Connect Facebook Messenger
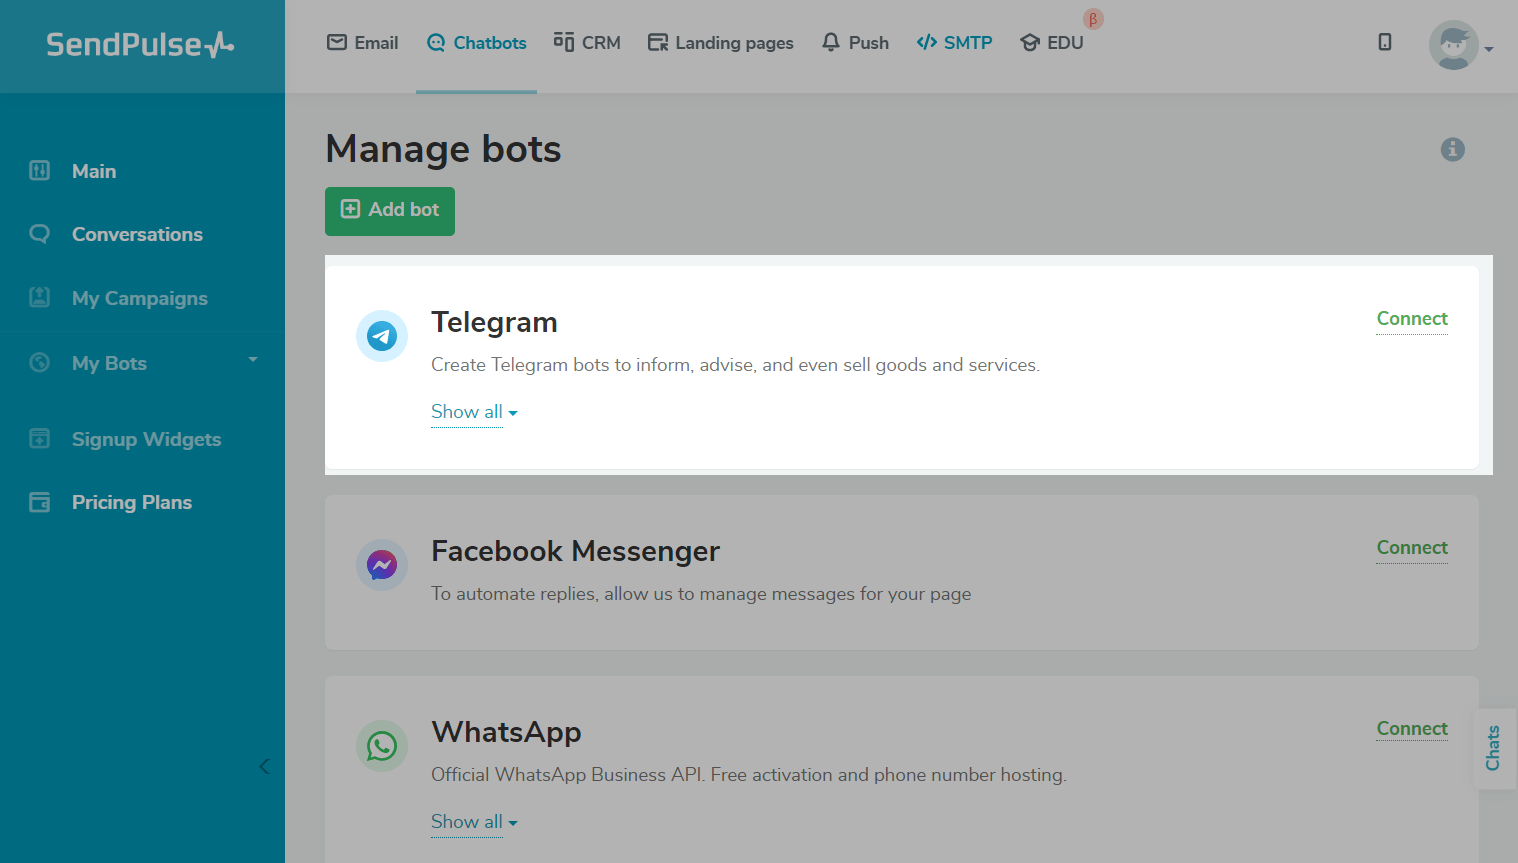This screenshot has height=863, width=1518. (x=1412, y=548)
